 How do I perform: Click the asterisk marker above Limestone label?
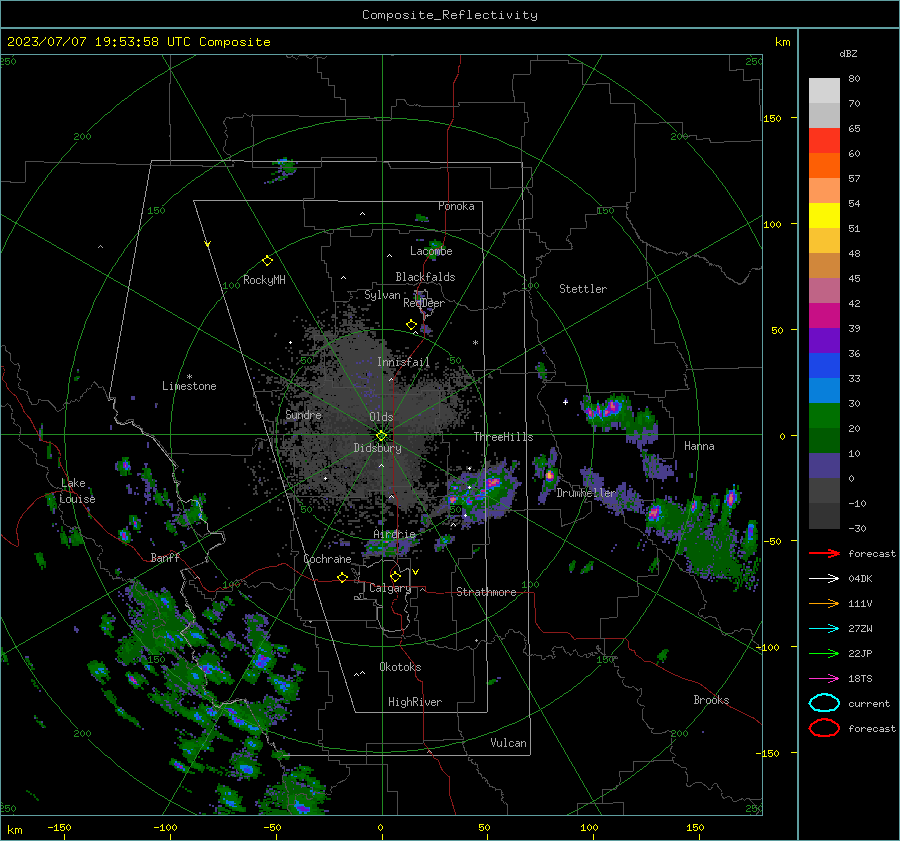tap(189, 377)
